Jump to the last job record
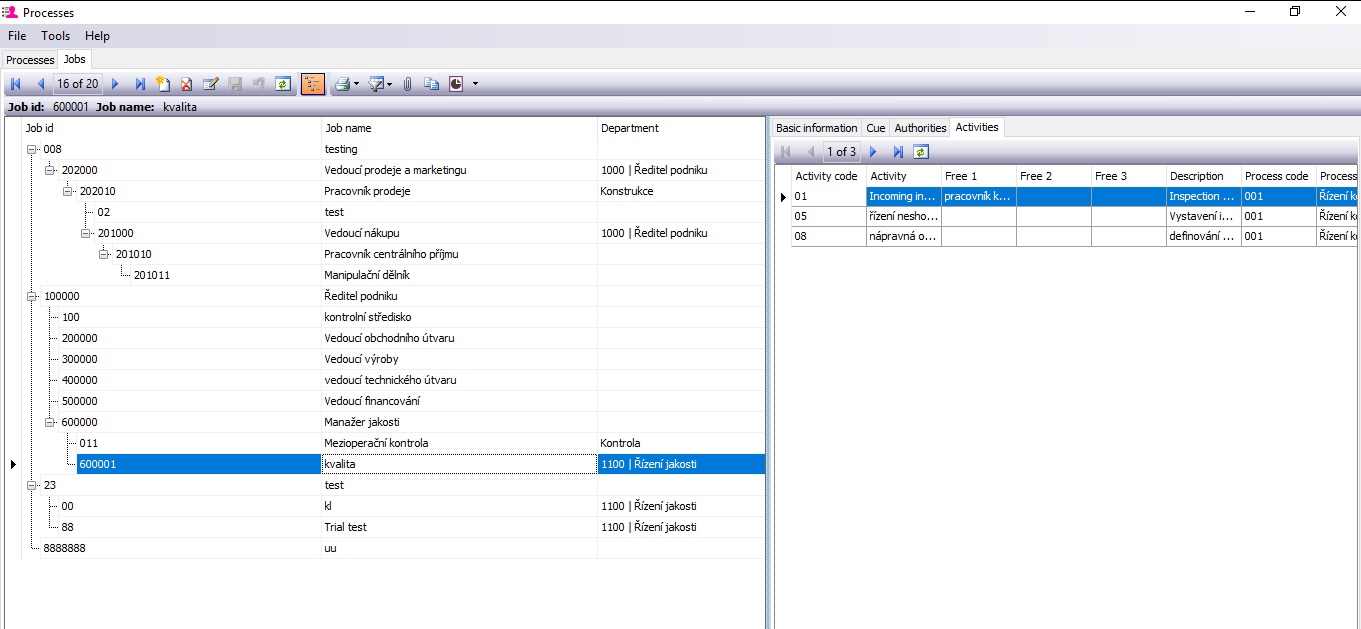The image size is (1361, 629). point(140,84)
